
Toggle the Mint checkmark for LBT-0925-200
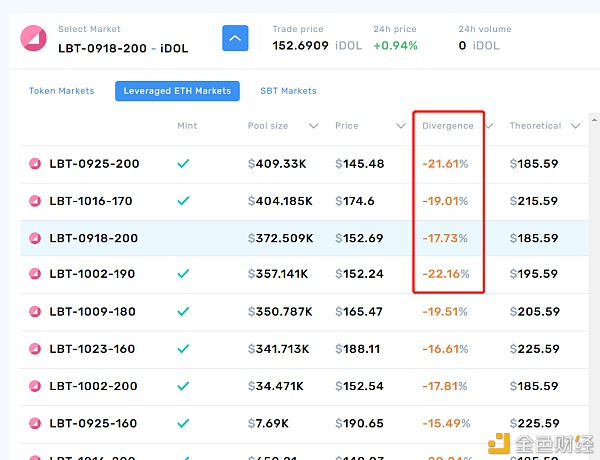(x=183, y=164)
